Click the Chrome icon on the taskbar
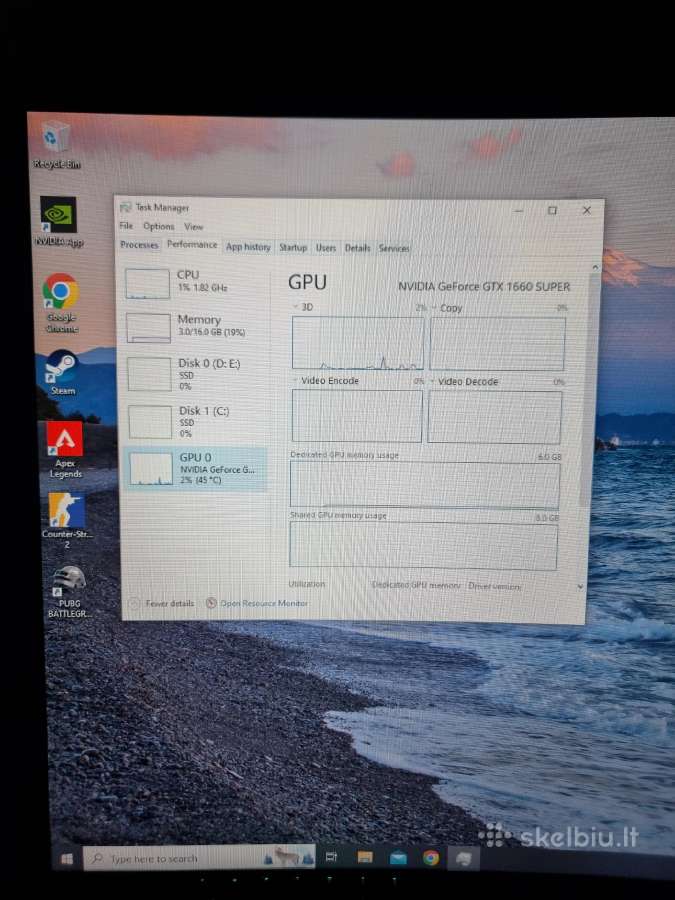The width and height of the screenshot is (675, 900). 430,858
